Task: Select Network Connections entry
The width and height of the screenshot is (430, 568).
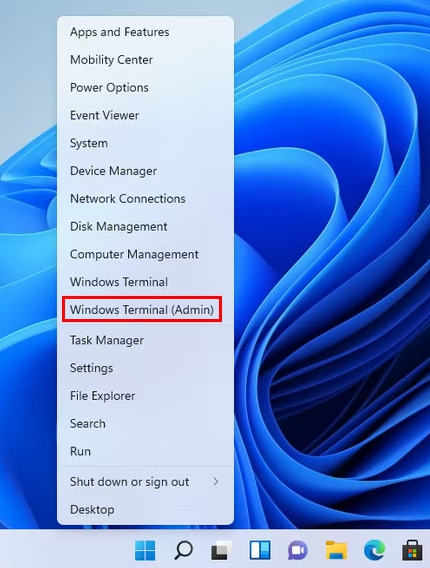Action: [x=145, y=199]
